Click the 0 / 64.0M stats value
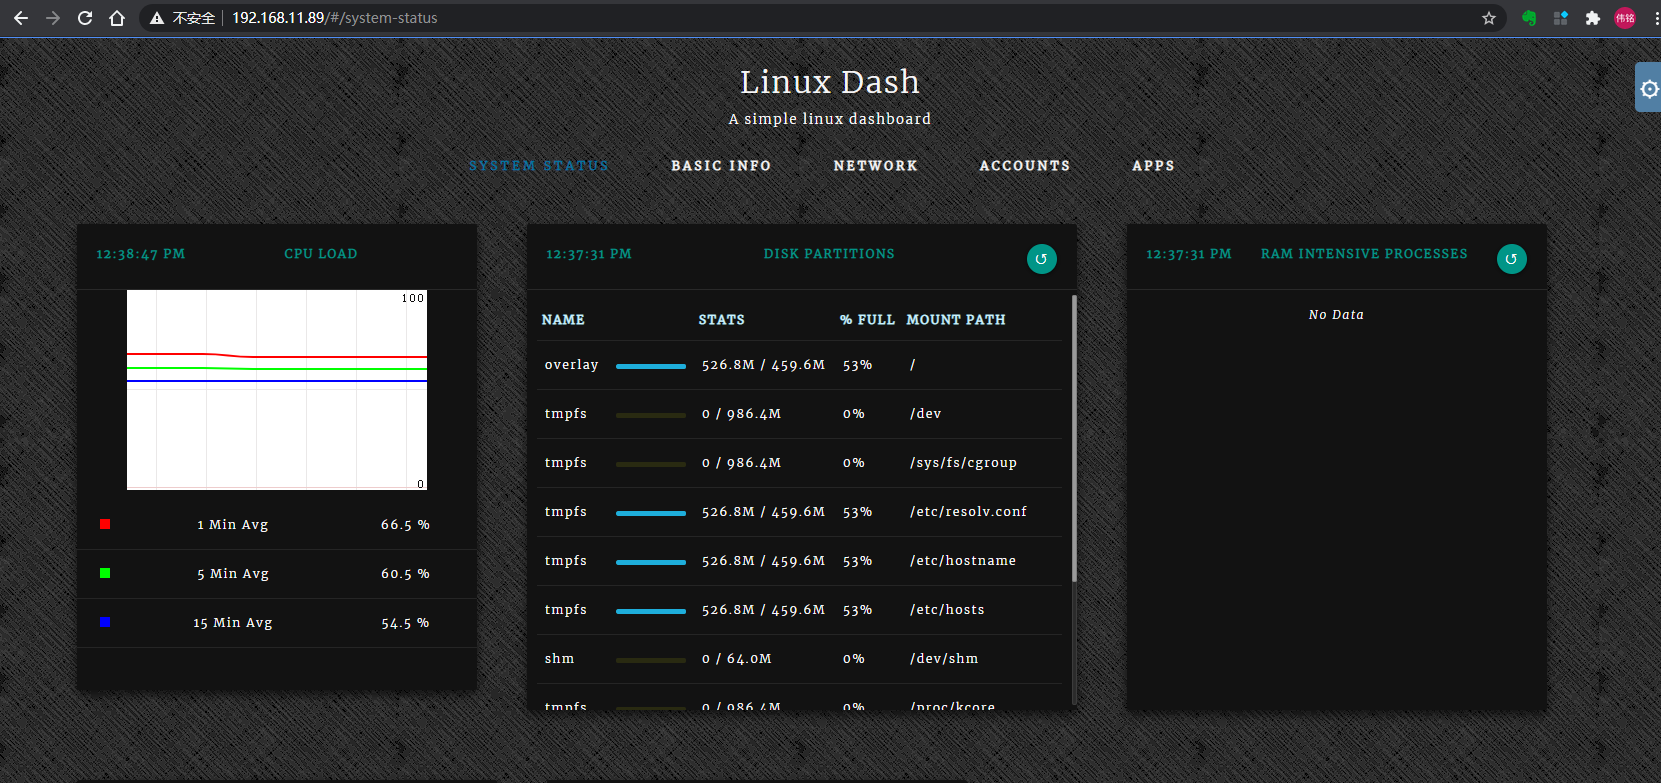The image size is (1661, 783). [736, 659]
